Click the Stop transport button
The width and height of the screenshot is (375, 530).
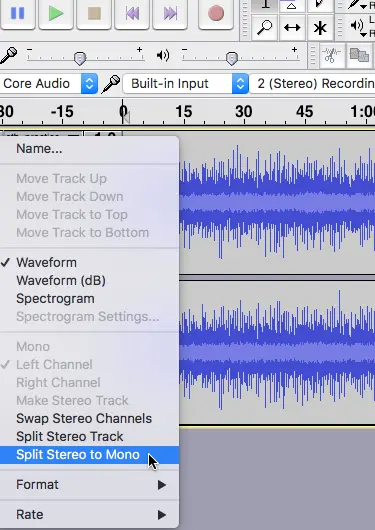coord(94,14)
